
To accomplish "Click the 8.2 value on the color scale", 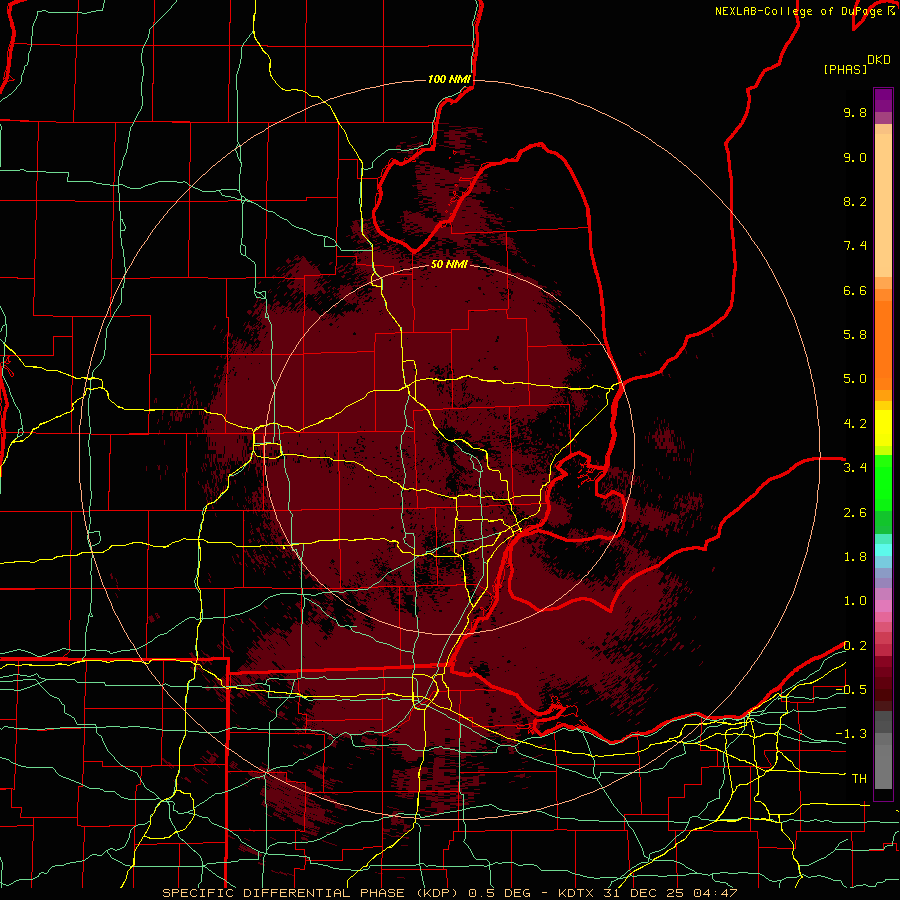I will coord(855,201).
